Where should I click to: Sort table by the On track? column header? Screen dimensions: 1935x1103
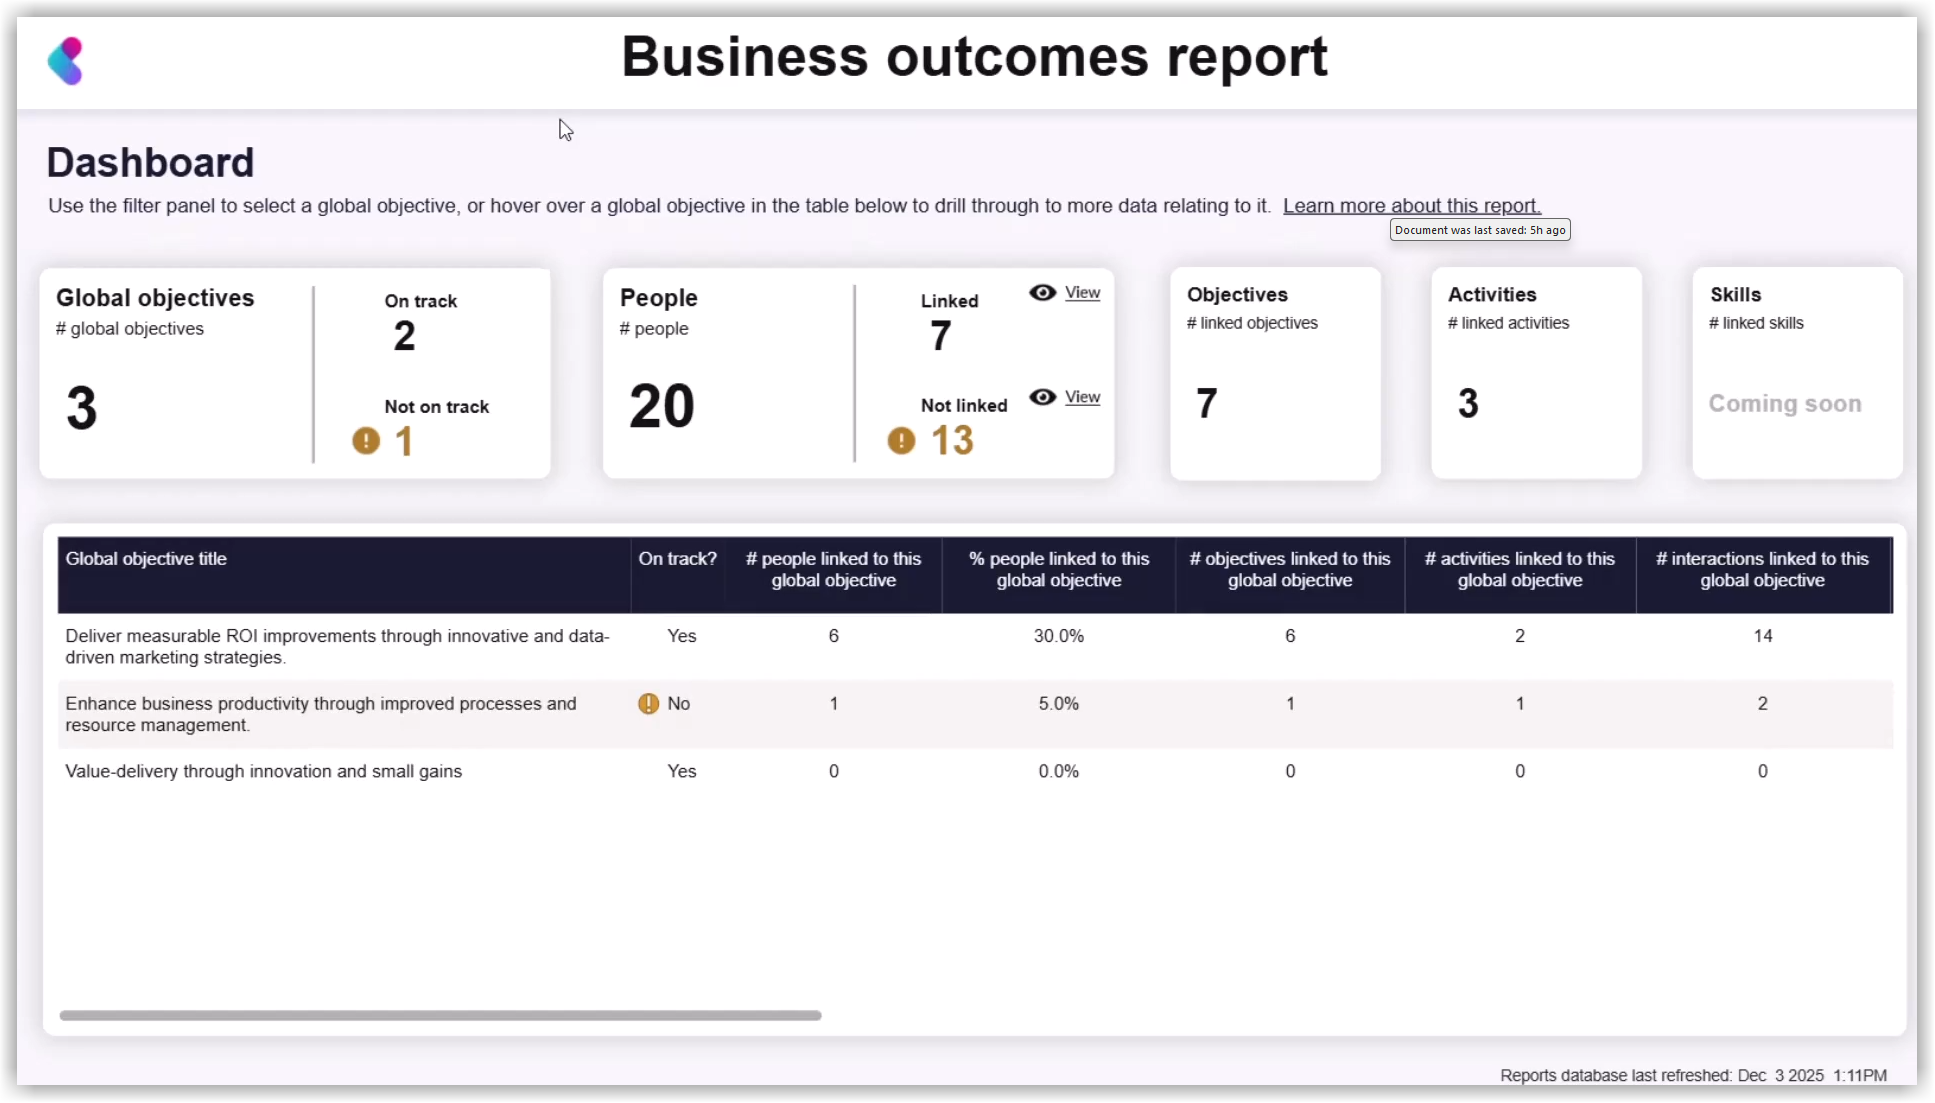tap(677, 559)
